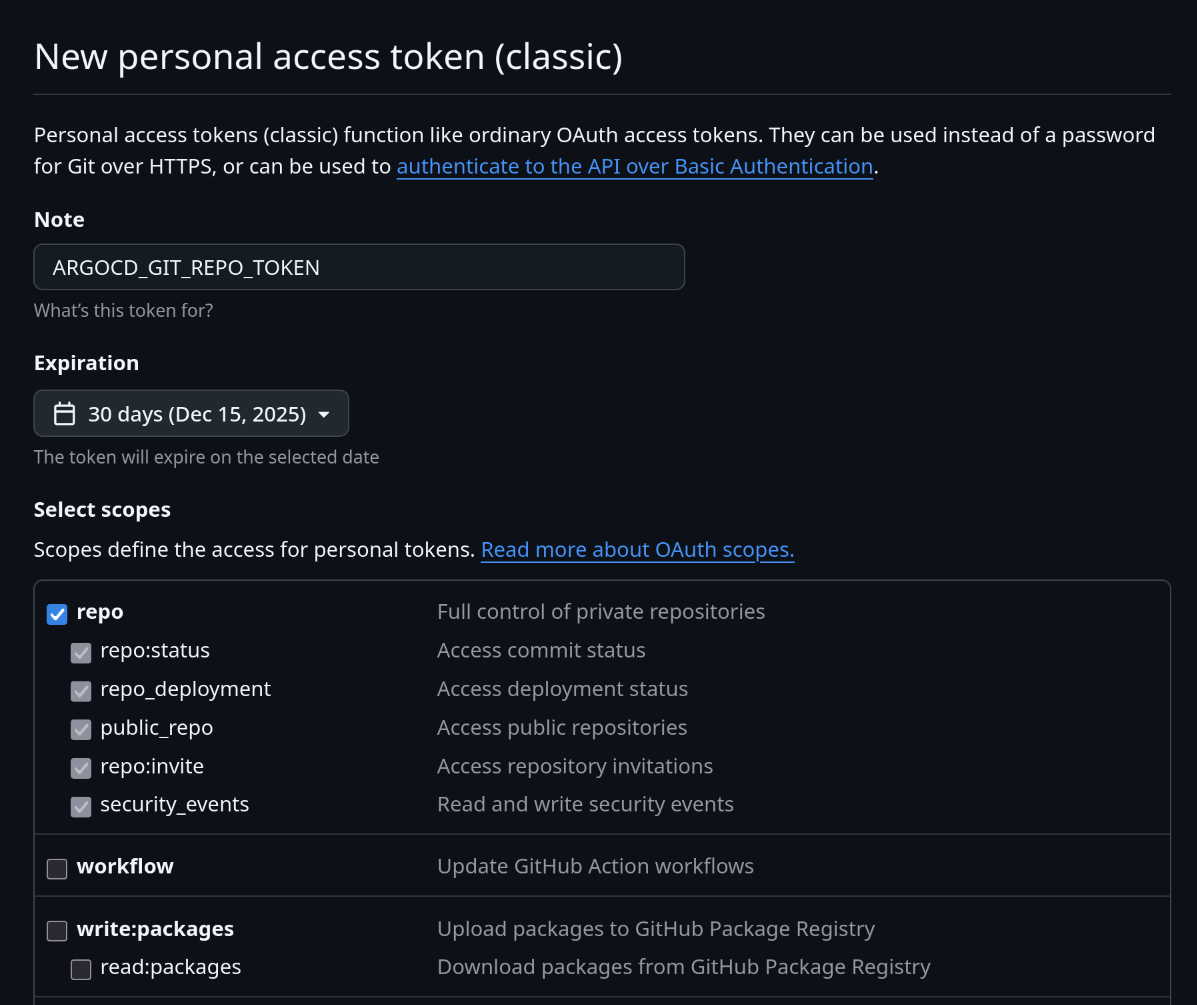Toggle the security_events checkbox
The width and height of the screenshot is (1197, 1005).
coord(81,807)
